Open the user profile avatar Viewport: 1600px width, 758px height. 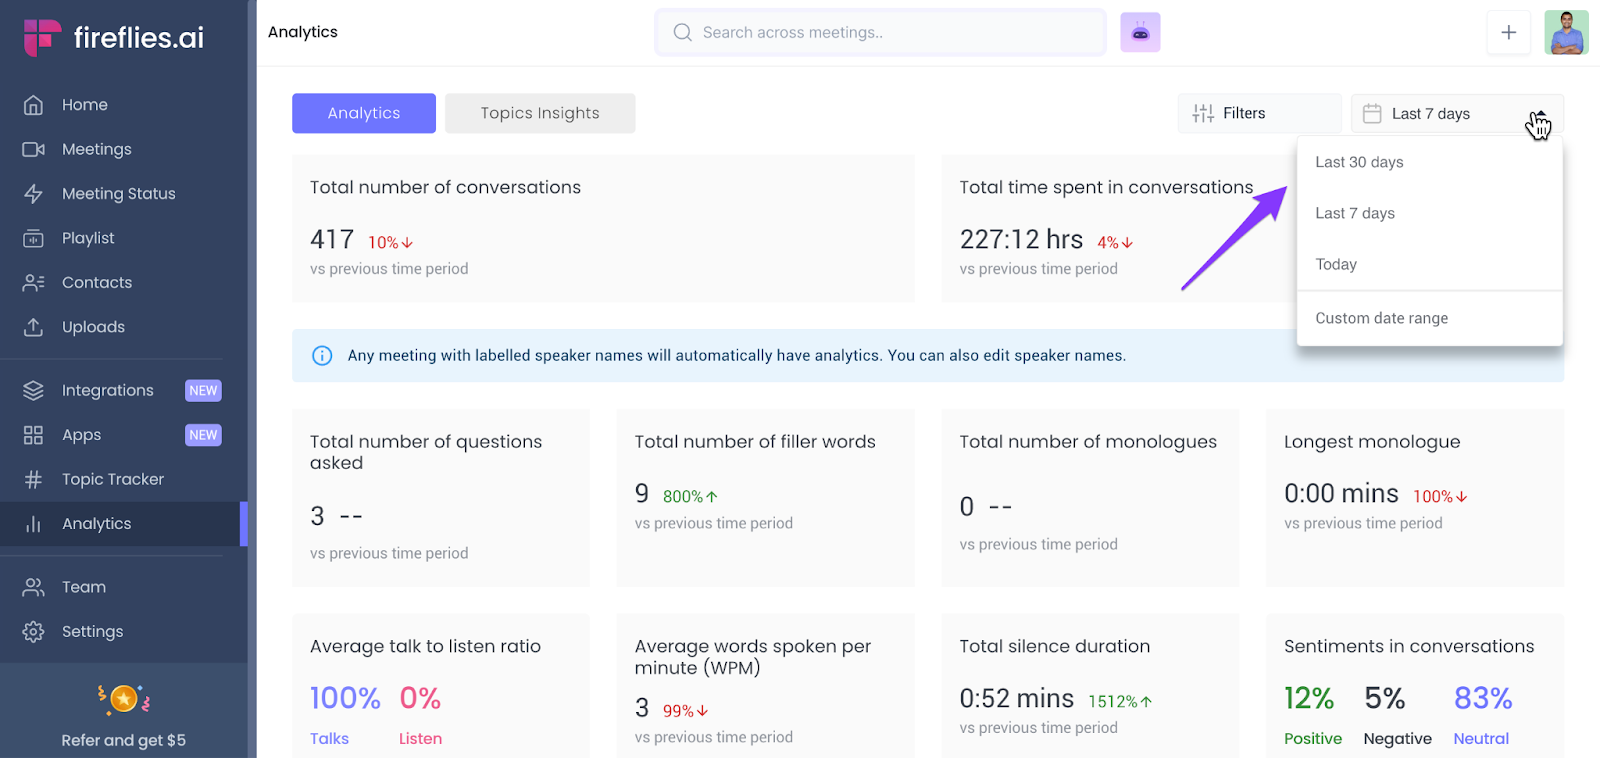pos(1565,33)
